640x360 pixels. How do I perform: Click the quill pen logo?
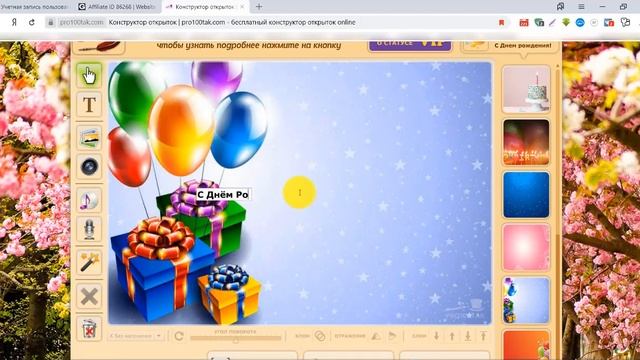pyautogui.click(x=99, y=47)
